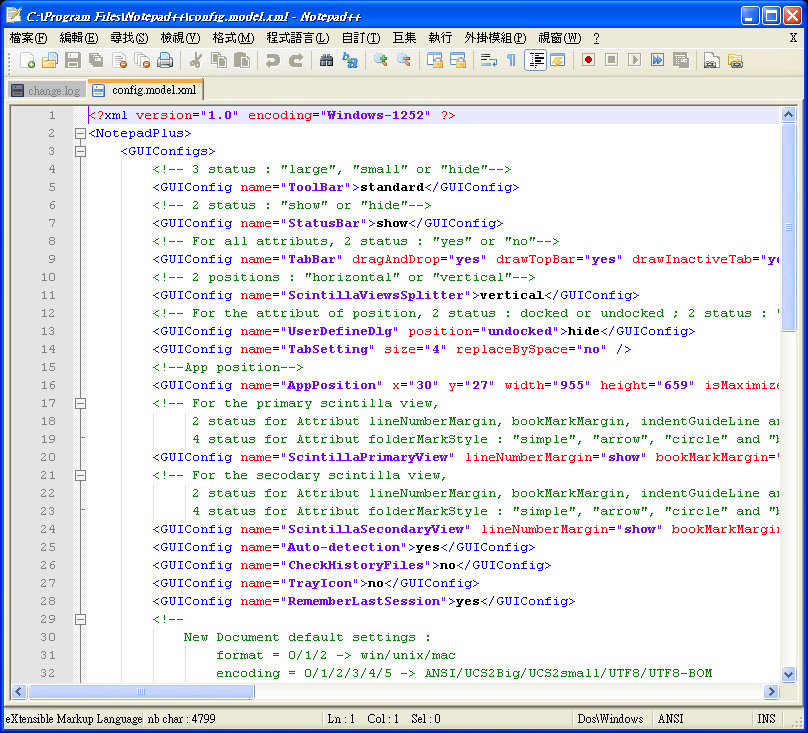
Task: Click the INS mode status bar field
Action: point(766,719)
